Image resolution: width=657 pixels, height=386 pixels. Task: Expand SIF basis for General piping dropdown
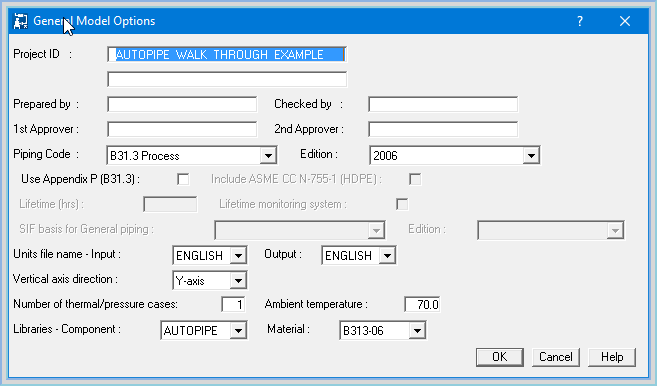point(376,230)
